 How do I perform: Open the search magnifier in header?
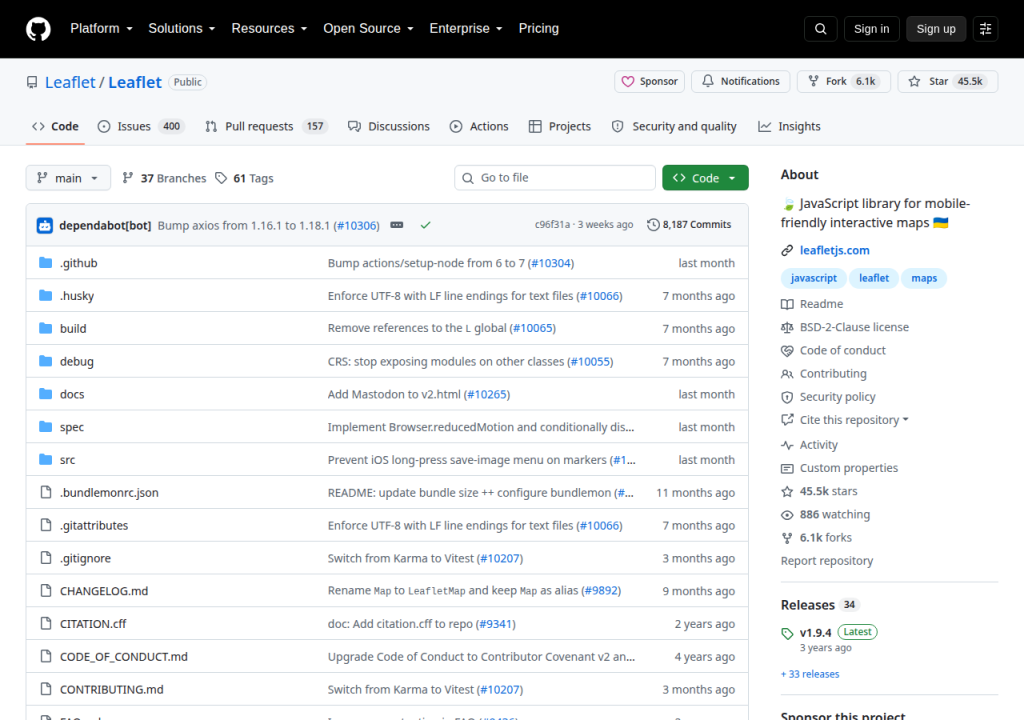(820, 29)
